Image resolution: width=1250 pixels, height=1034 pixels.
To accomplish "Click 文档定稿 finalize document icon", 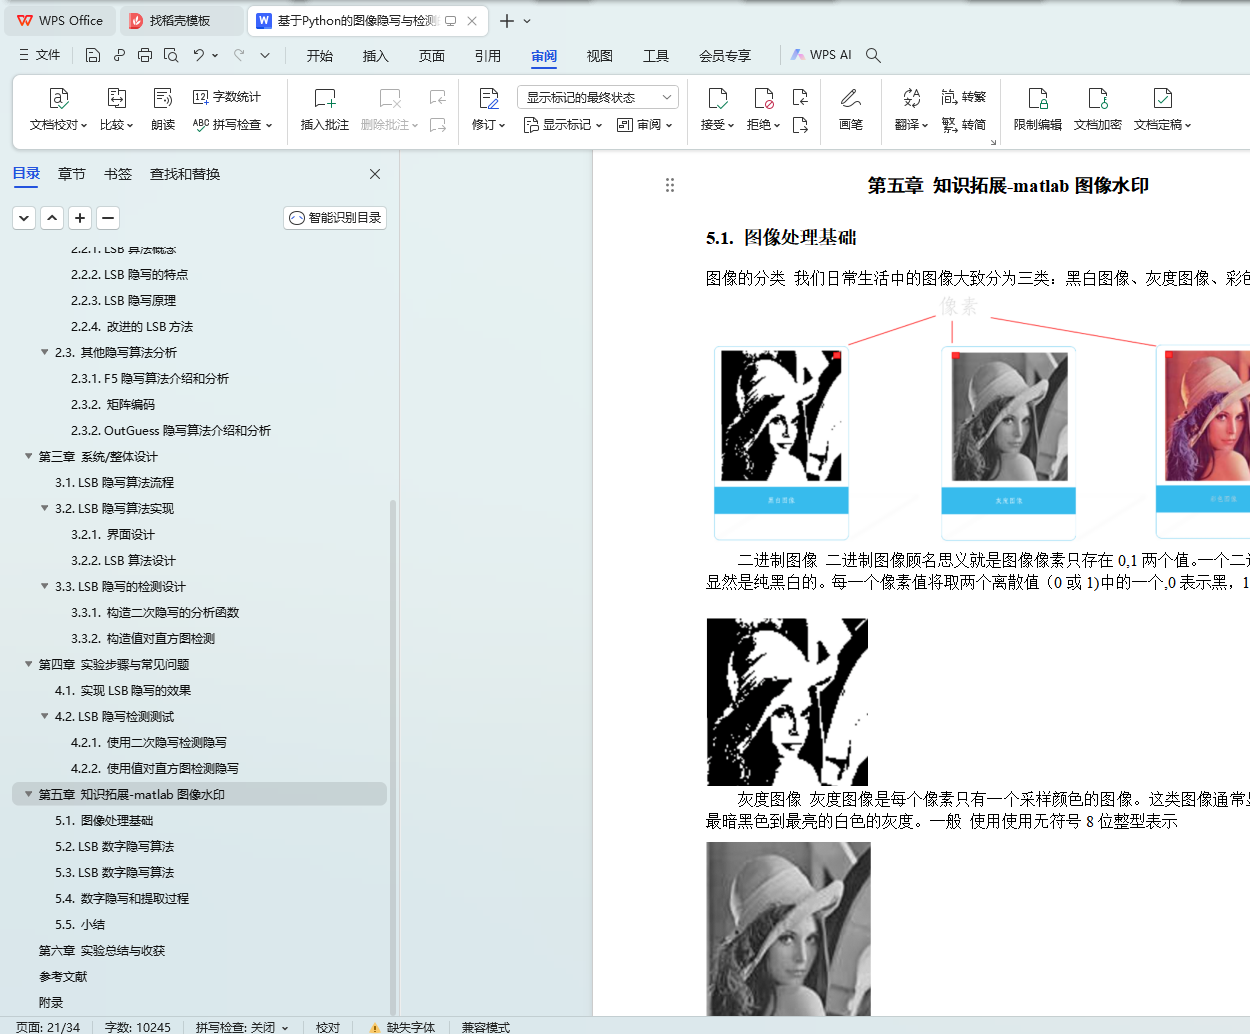I will click(x=1162, y=98).
